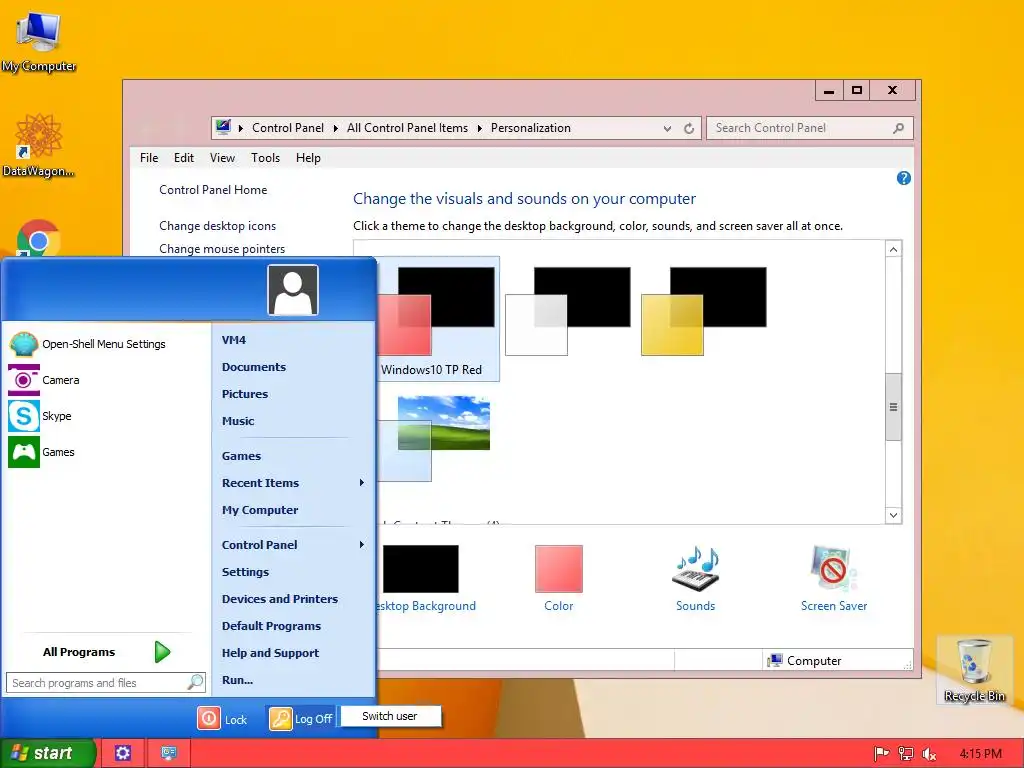Expand the Recent Items submenu arrow
1024x768 pixels.
(x=361, y=483)
